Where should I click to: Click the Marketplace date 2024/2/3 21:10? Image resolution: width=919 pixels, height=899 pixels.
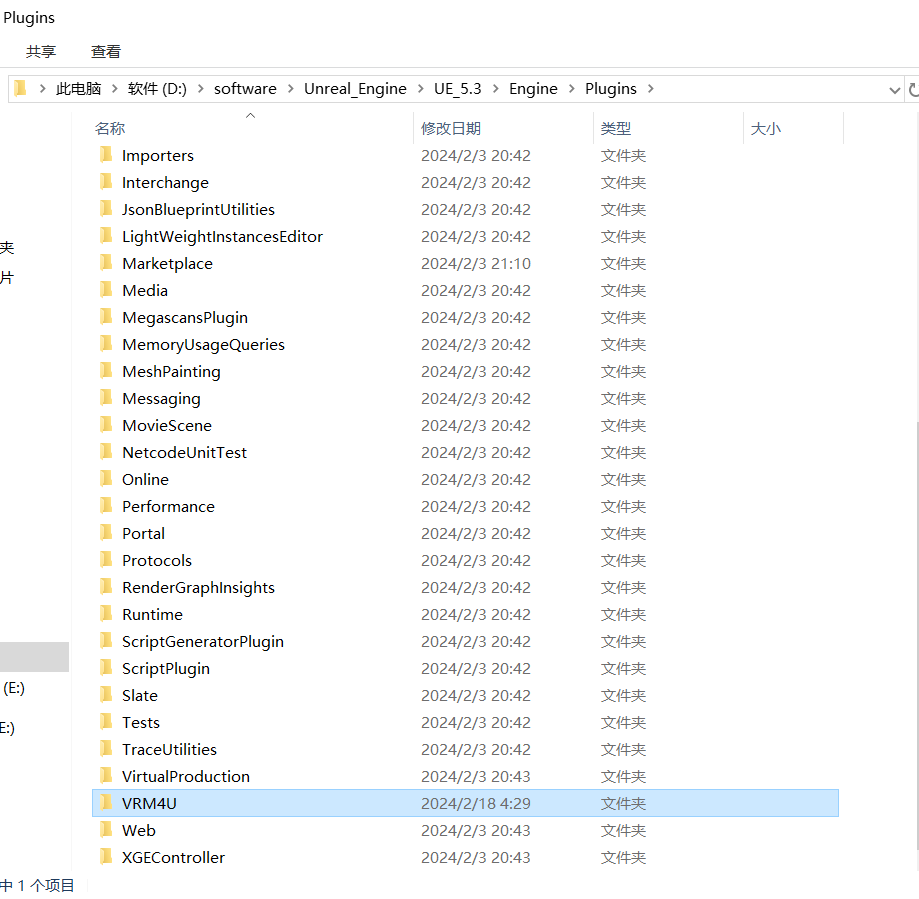(475, 263)
